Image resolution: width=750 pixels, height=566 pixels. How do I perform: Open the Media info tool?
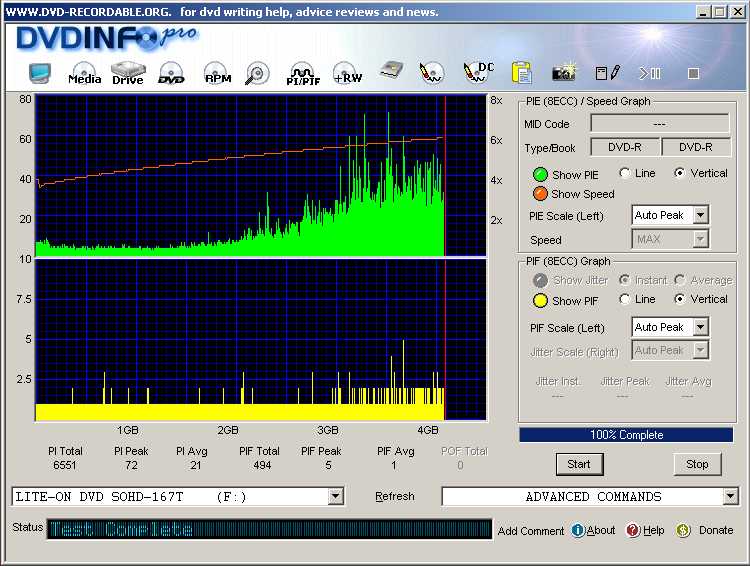(x=84, y=73)
